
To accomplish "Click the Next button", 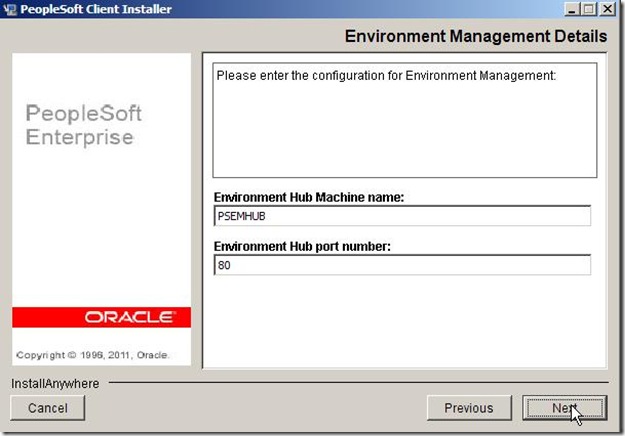I will pyautogui.click(x=563, y=408).
